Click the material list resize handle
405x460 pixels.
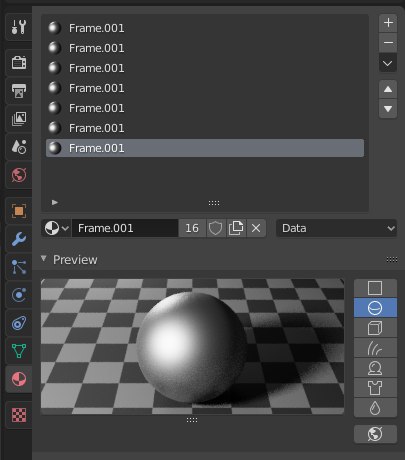point(214,203)
